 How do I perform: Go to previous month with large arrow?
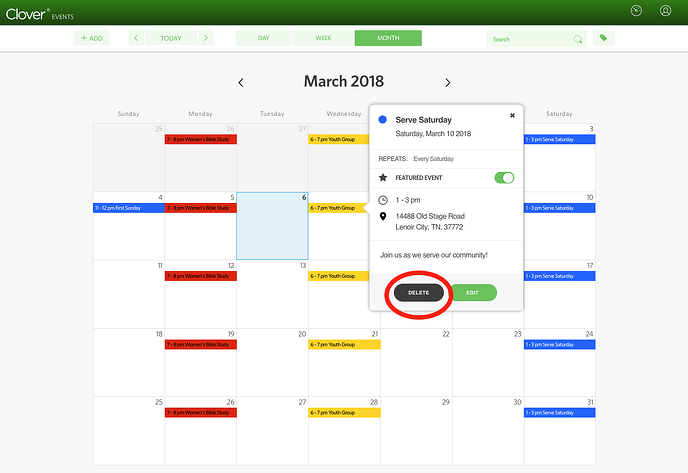click(x=240, y=82)
